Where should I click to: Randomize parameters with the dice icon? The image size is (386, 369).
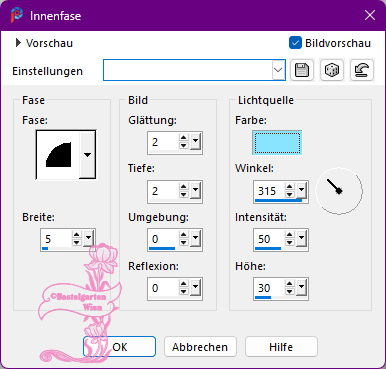point(332,70)
